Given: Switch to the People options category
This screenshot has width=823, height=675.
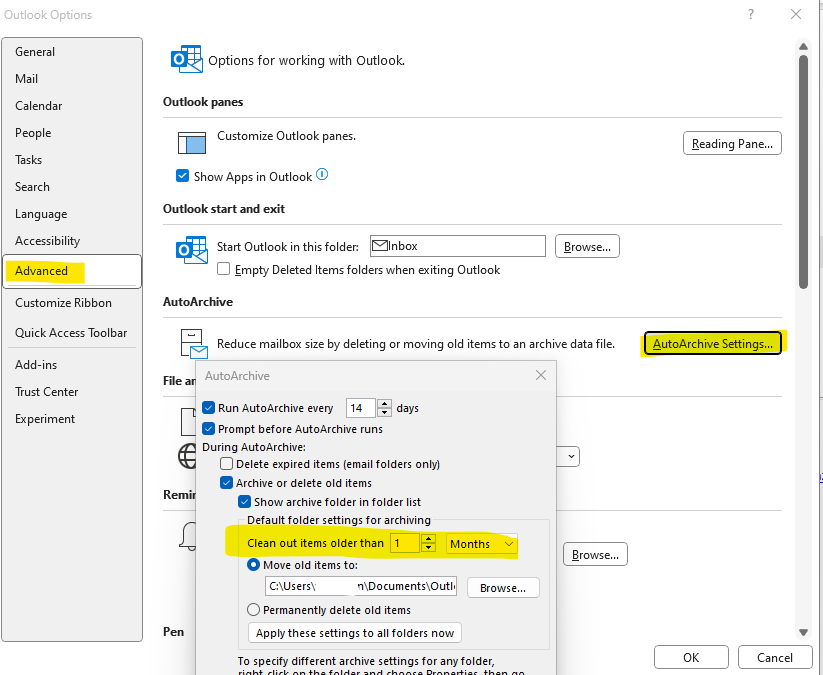Looking at the screenshot, I should pos(72,133).
